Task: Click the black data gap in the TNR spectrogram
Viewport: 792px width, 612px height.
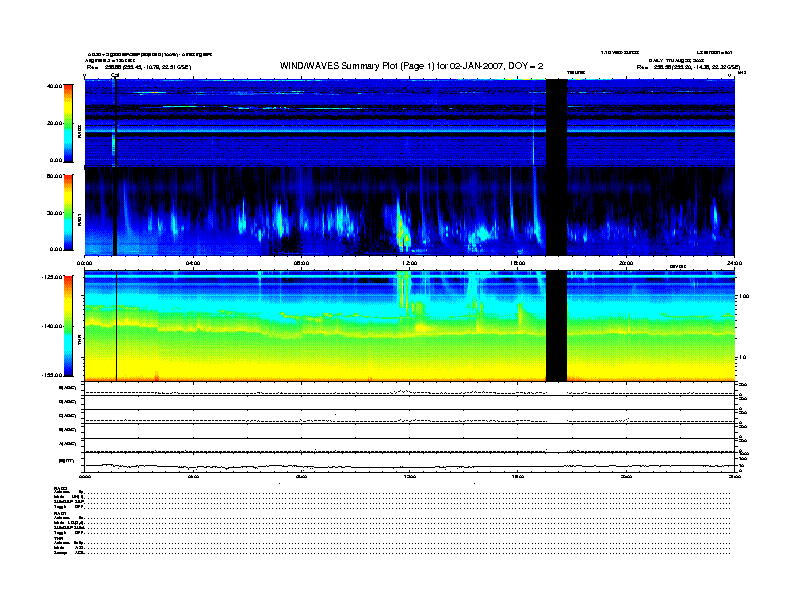Action: pyautogui.click(x=556, y=326)
